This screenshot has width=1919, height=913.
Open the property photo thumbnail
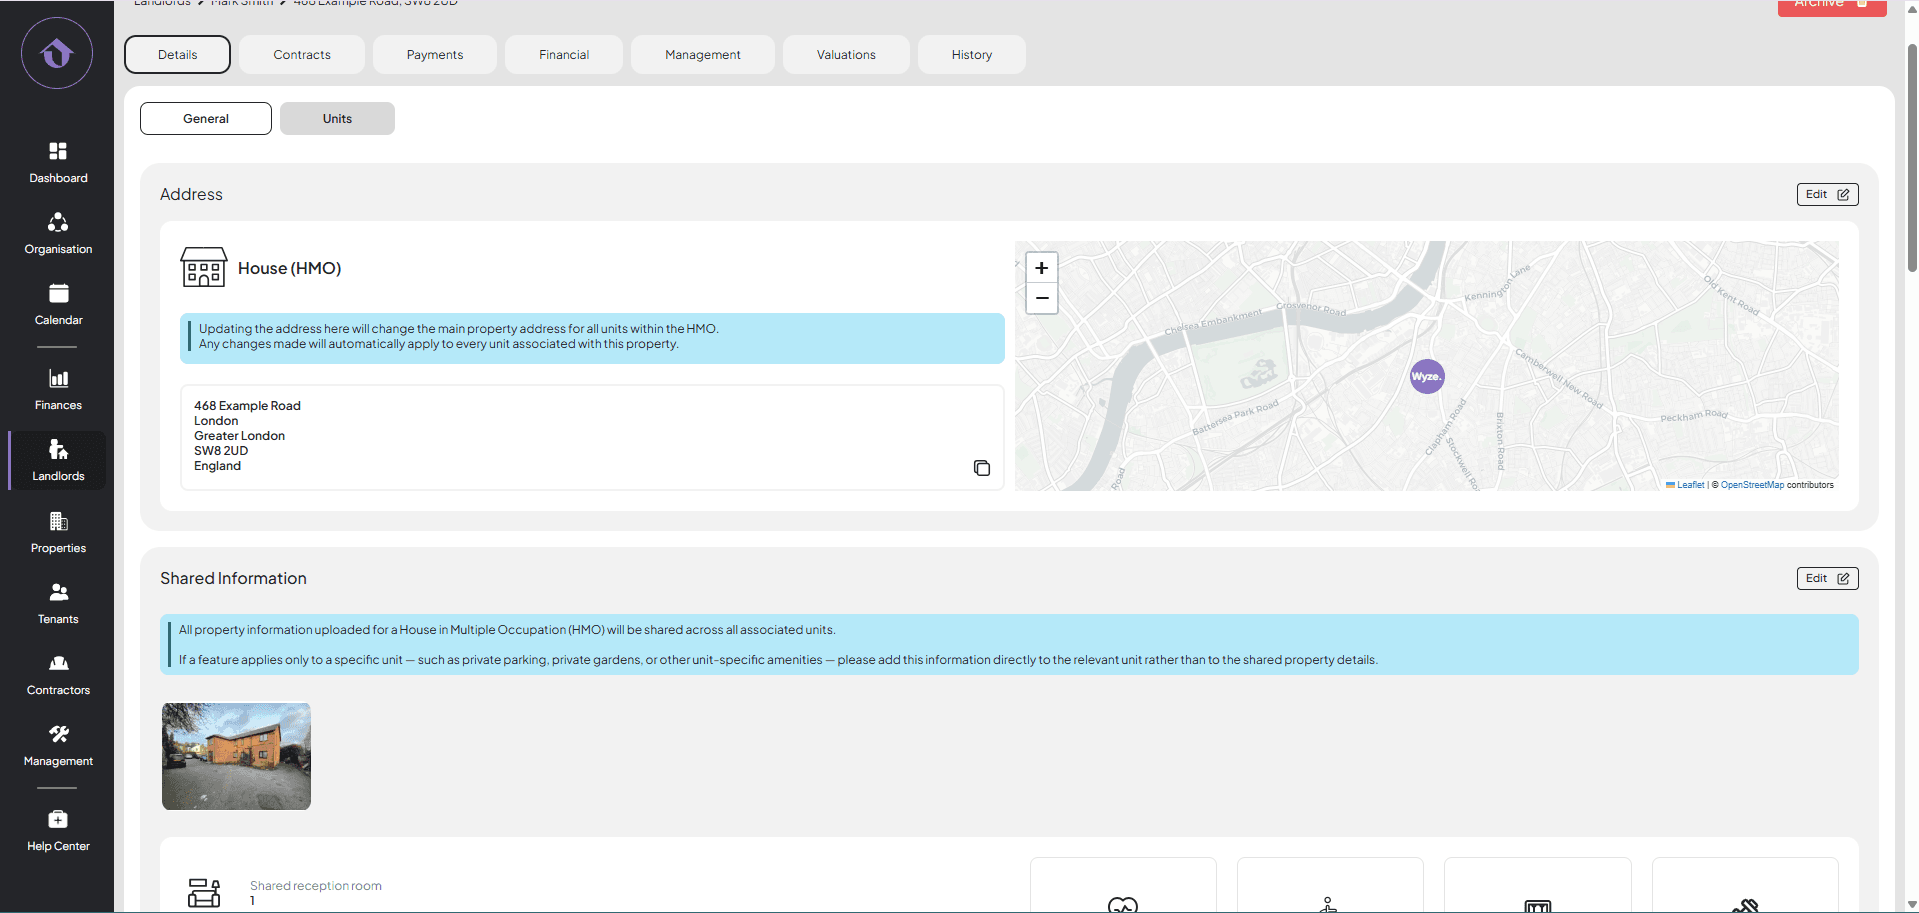(x=236, y=756)
